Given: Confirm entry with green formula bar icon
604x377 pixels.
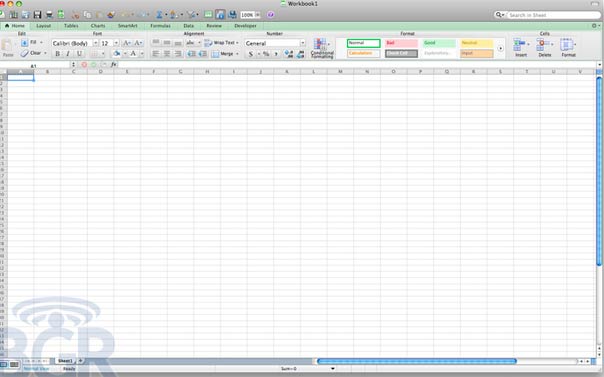Looking at the screenshot, I should click(94, 65).
